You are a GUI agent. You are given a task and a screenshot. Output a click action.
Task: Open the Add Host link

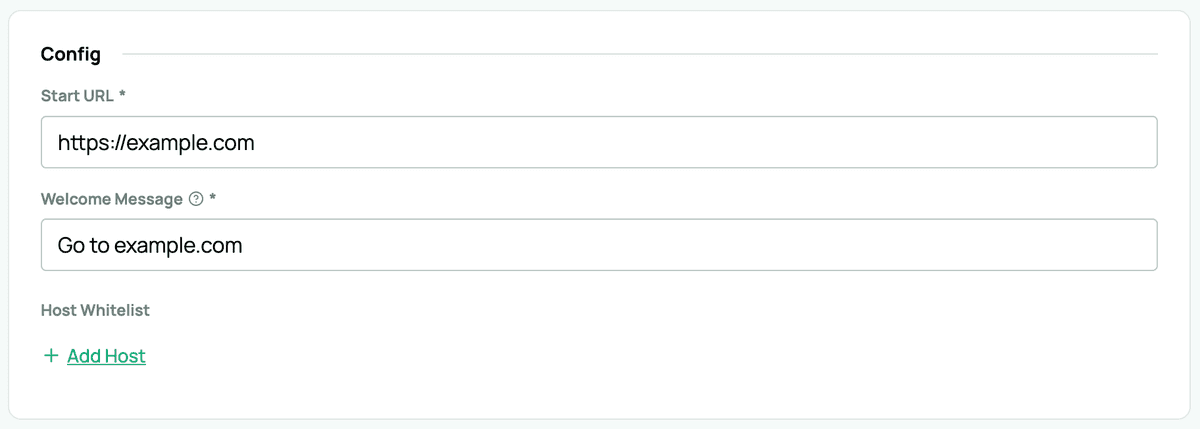(106, 356)
